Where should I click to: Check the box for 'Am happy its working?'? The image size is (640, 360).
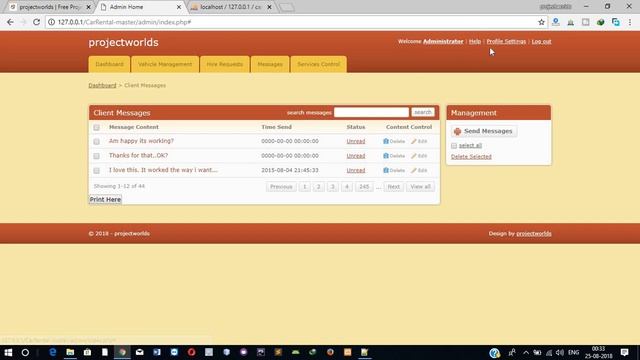(96, 142)
